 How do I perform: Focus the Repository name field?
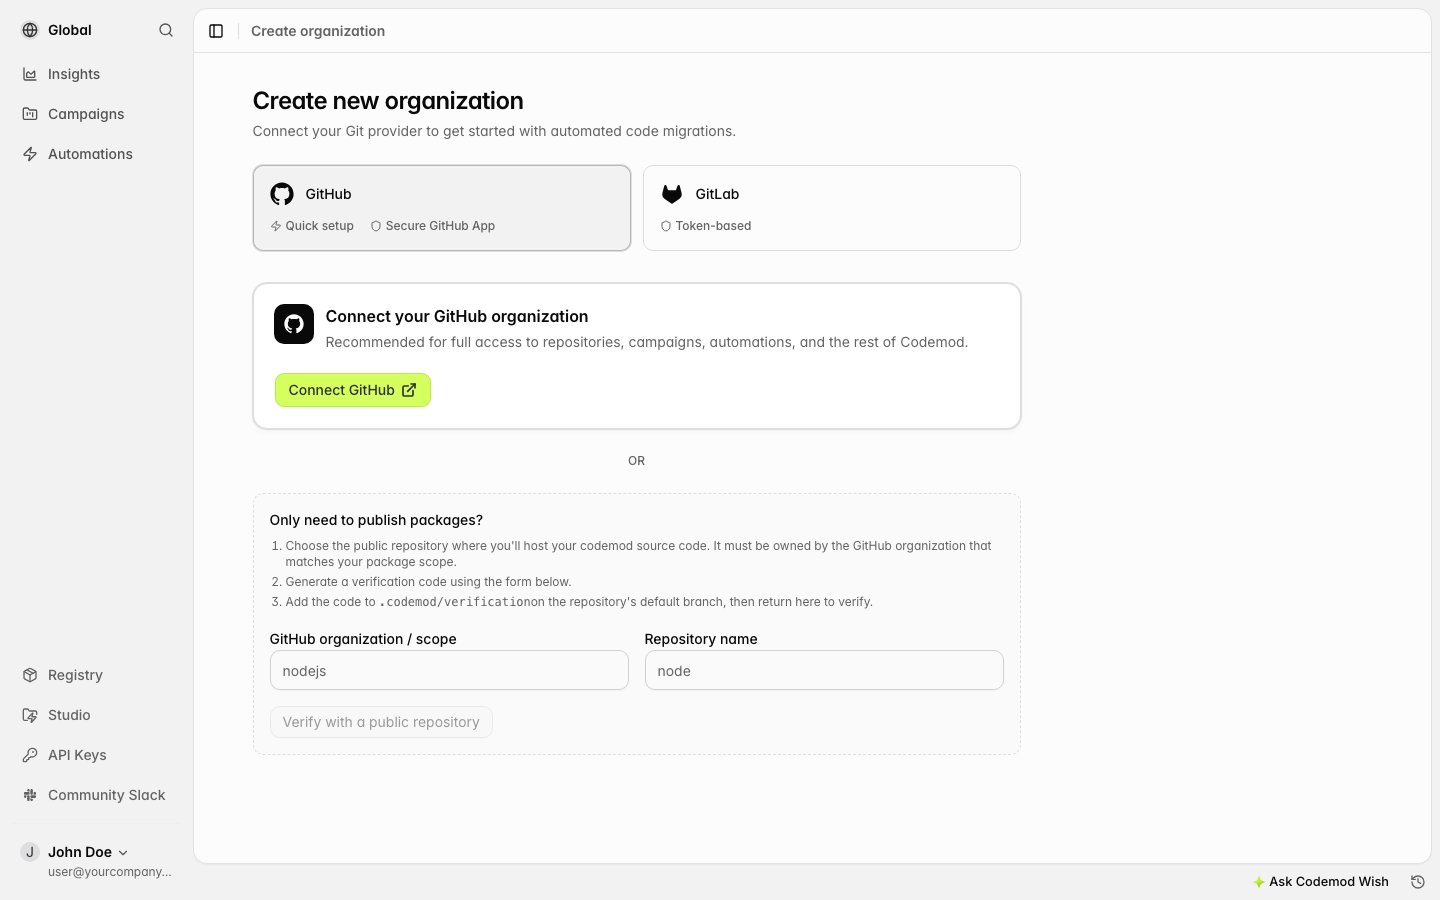tap(824, 670)
